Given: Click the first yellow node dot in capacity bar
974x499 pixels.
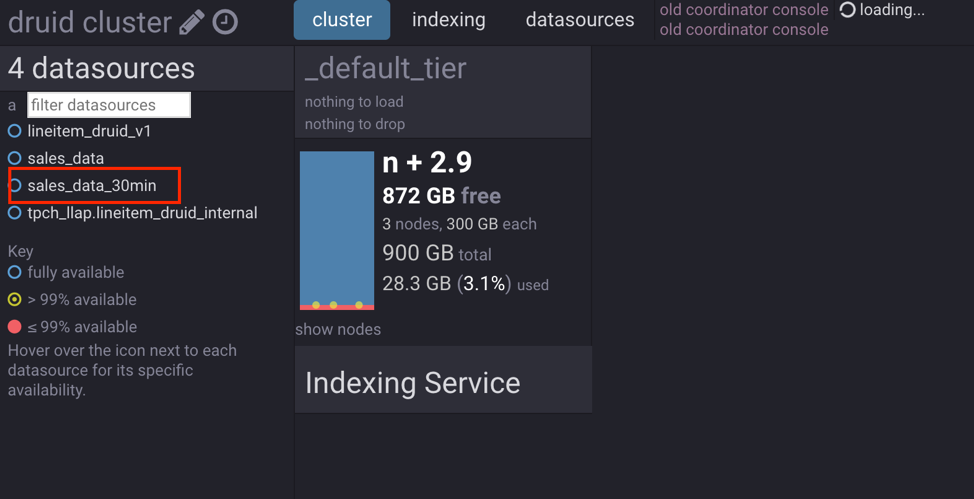Looking at the screenshot, I should point(316,305).
